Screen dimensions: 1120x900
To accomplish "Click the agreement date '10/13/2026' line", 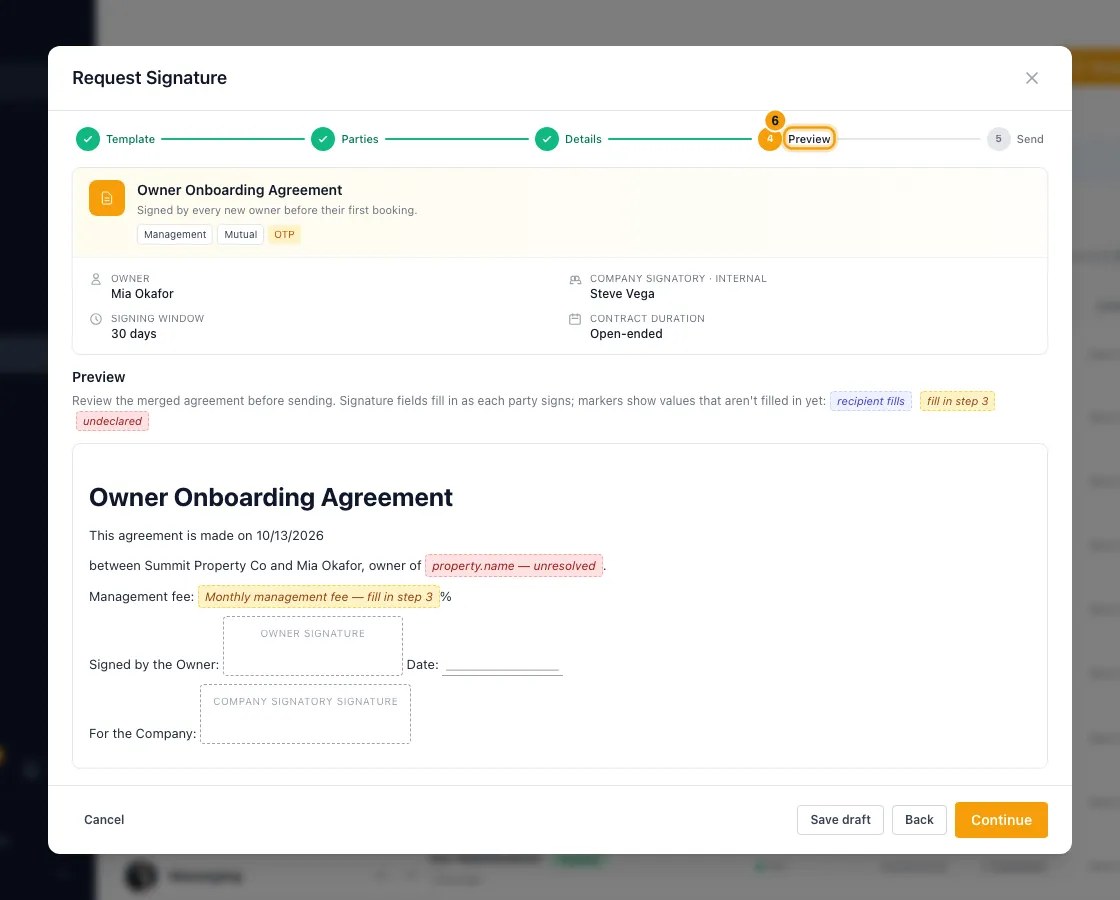I will [206, 536].
